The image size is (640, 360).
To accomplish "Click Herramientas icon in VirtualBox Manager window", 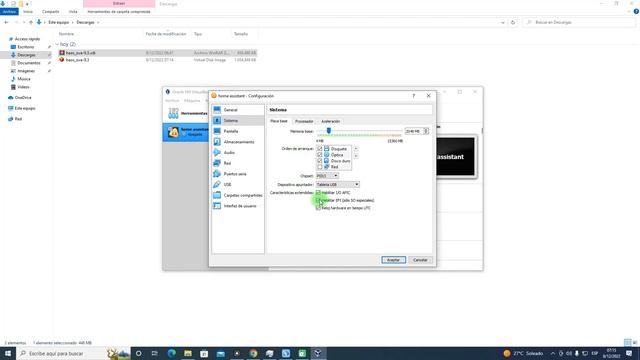I will 173,113.
